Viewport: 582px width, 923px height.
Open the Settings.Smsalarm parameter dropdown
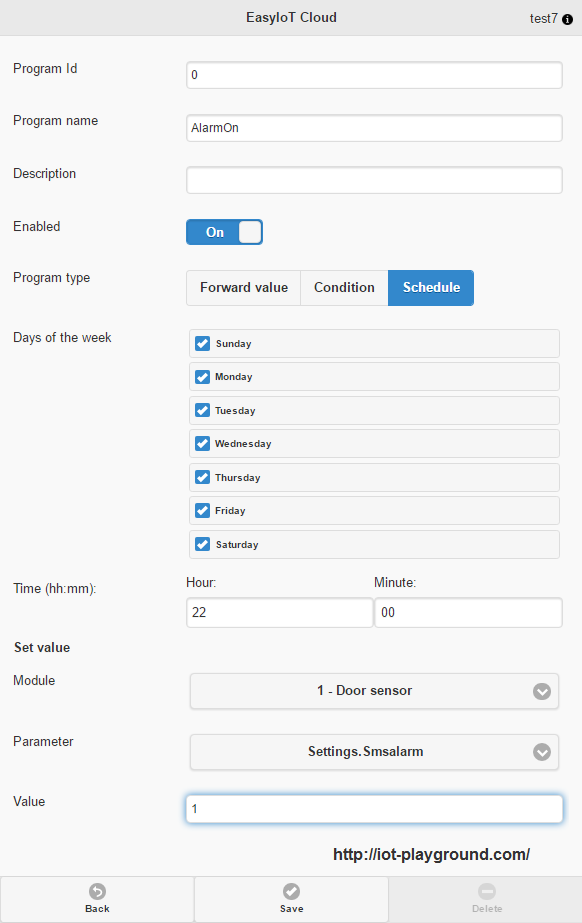click(x=374, y=752)
